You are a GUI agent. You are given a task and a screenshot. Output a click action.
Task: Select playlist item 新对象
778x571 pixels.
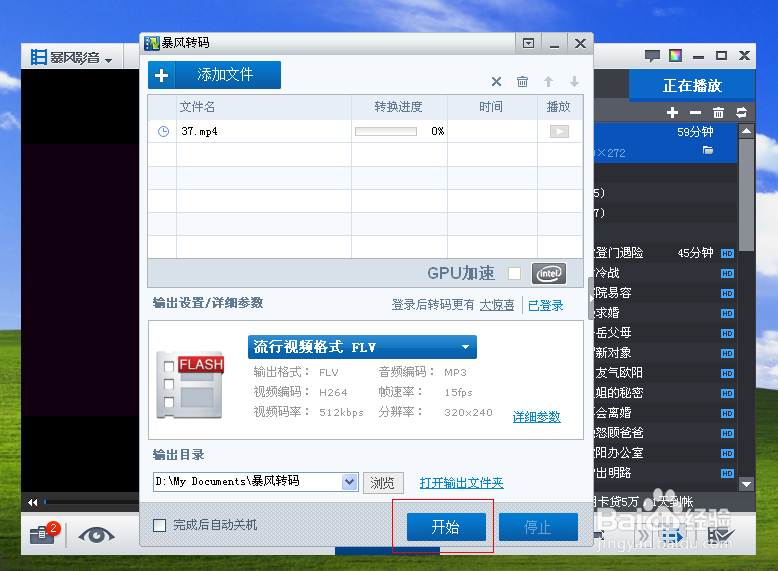click(665, 353)
